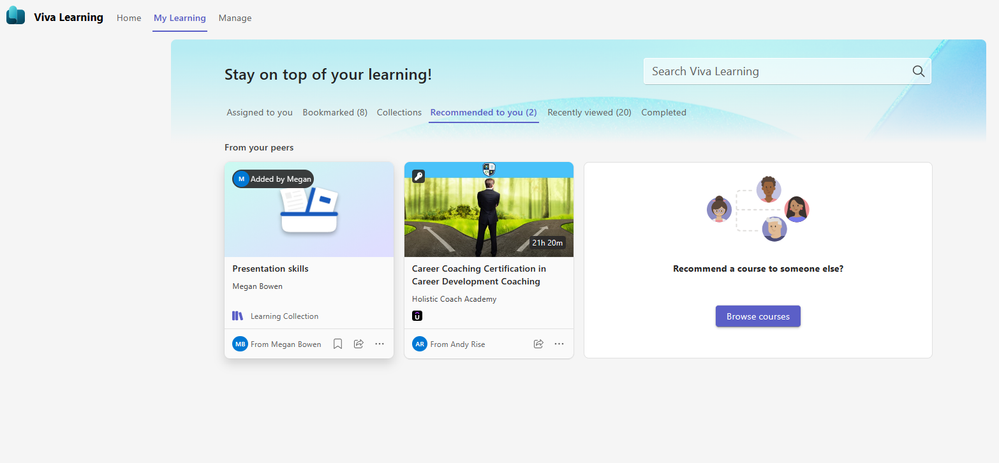999x463 pixels.
Task: Click the MB avatar for Megan Bowen
Action: 240,344
